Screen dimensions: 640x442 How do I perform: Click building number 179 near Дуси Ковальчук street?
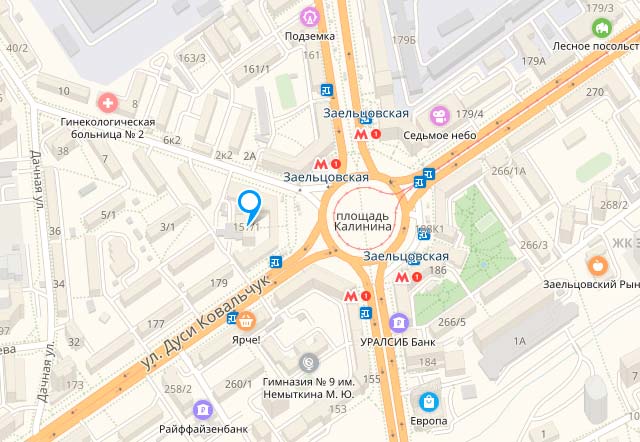click(x=219, y=282)
